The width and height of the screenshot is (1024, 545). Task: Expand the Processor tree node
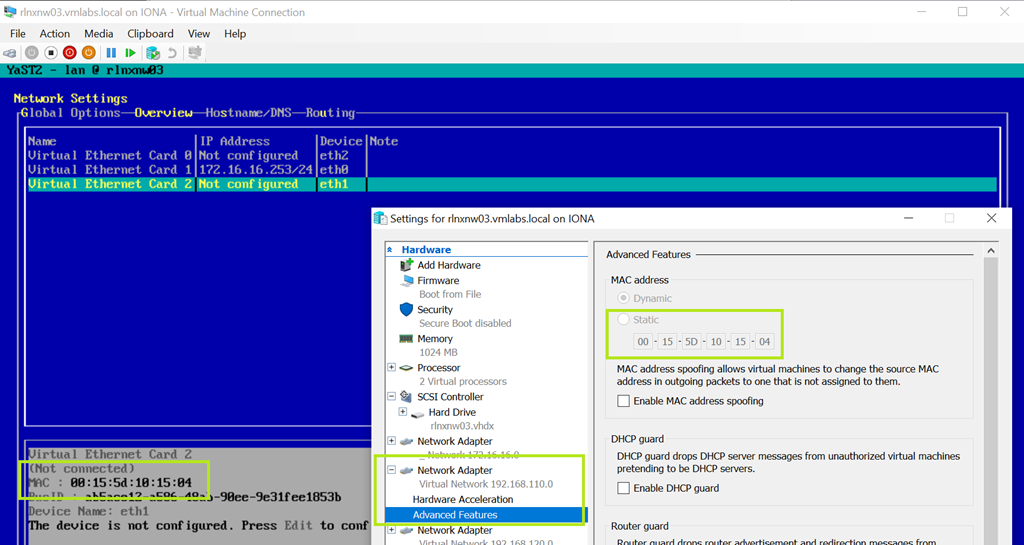tap(392, 368)
